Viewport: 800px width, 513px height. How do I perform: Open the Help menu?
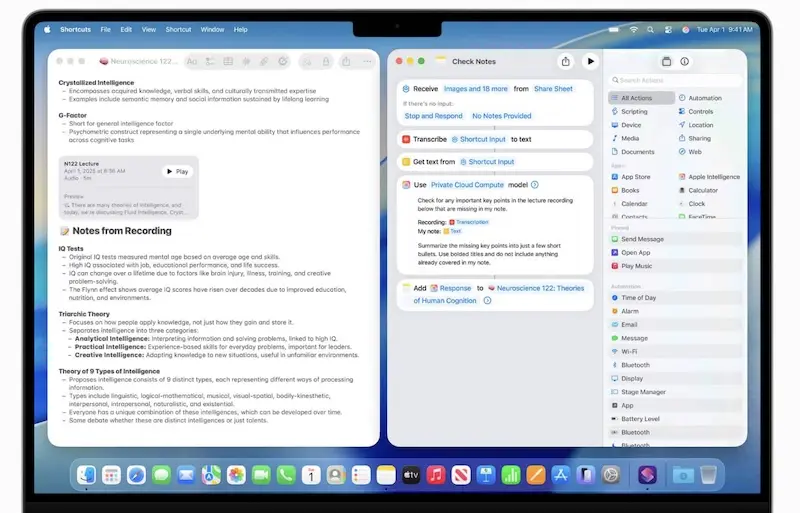240,30
